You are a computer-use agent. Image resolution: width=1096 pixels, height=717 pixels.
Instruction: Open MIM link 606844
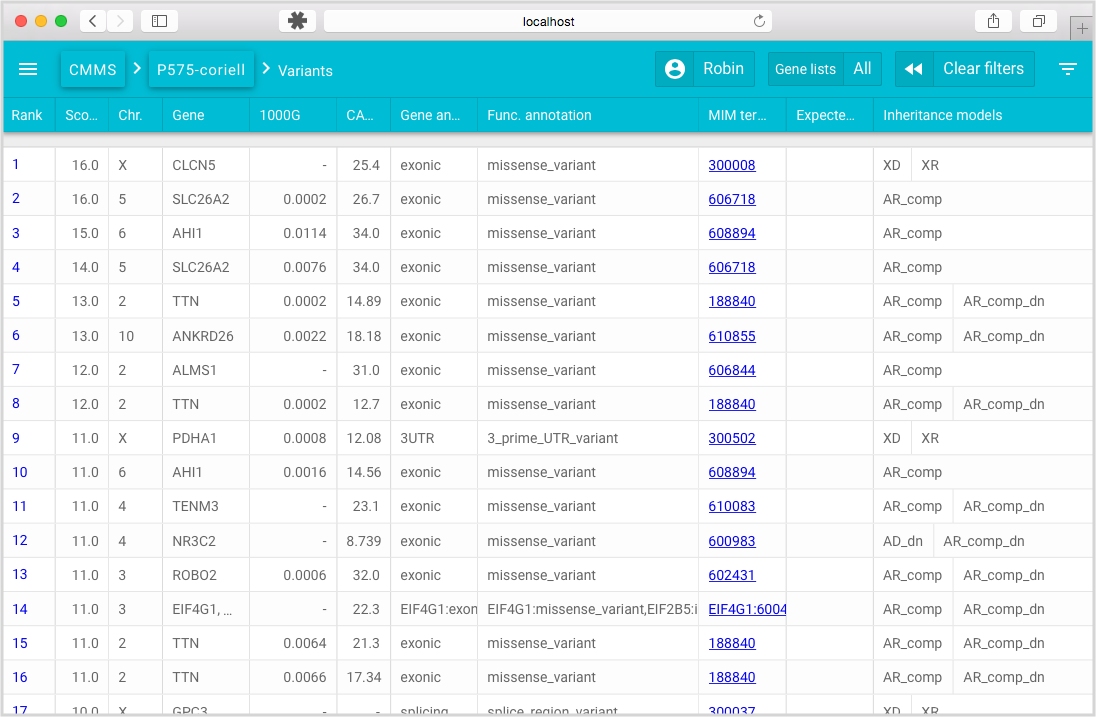(732, 370)
